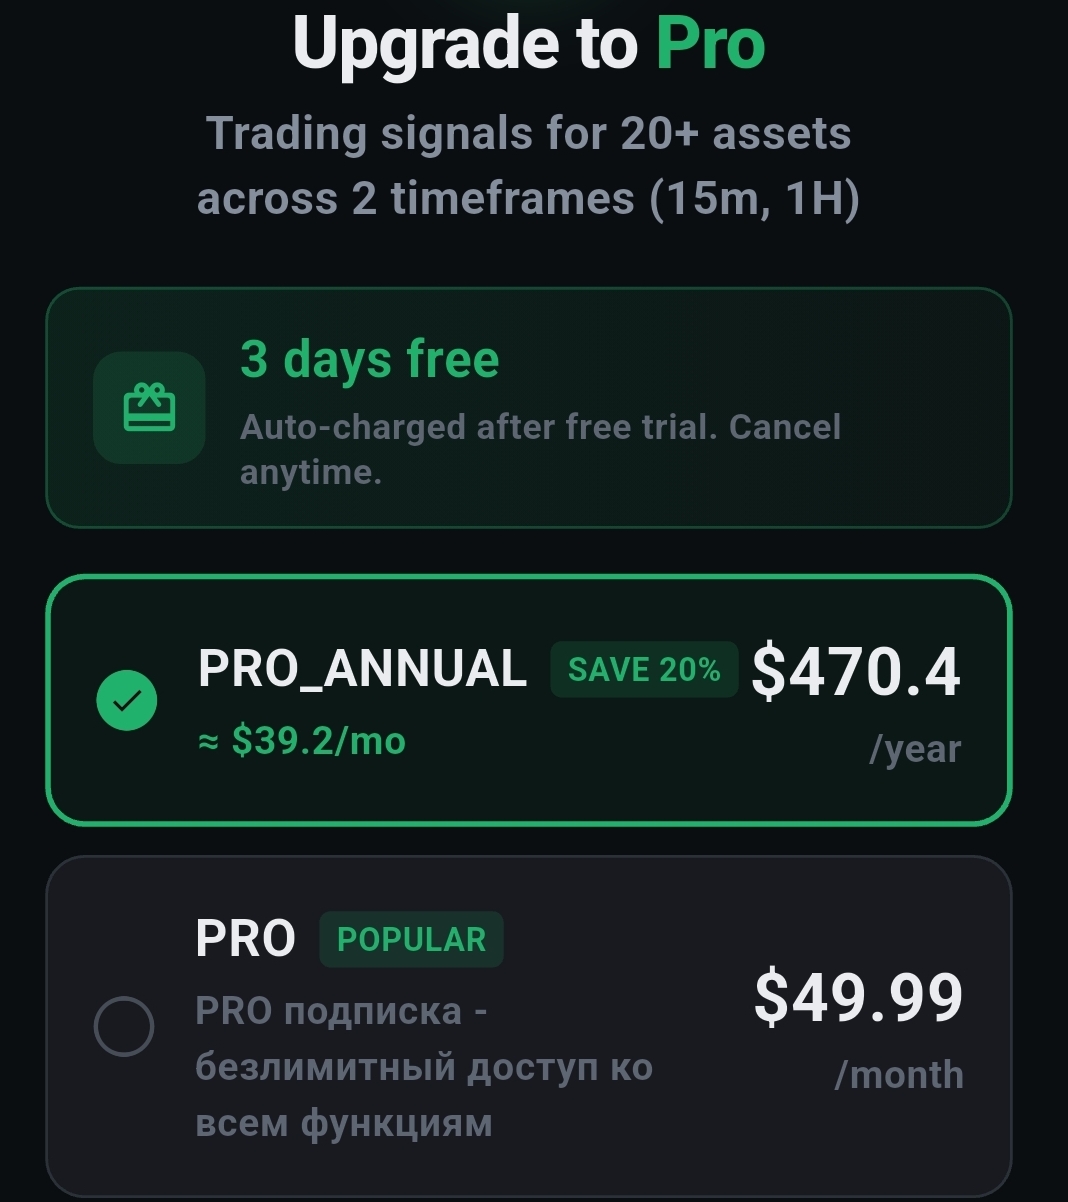Click the "3 days free" heading
1068x1202 pixels.
click(369, 359)
